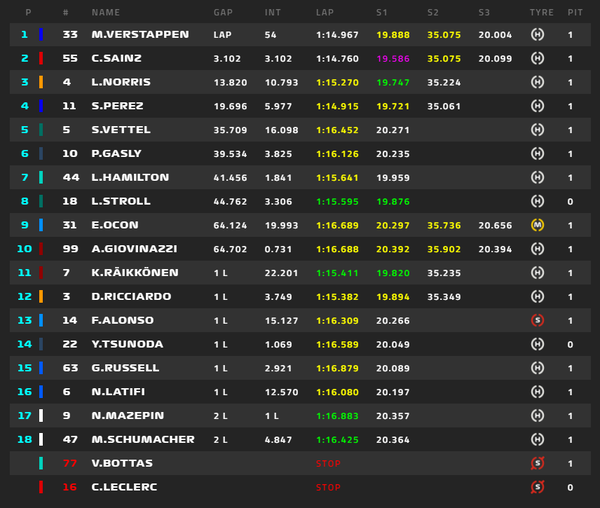The width and height of the screenshot is (600, 508).
Task: Click Hamilton's hard tyre icon
Action: (537, 177)
